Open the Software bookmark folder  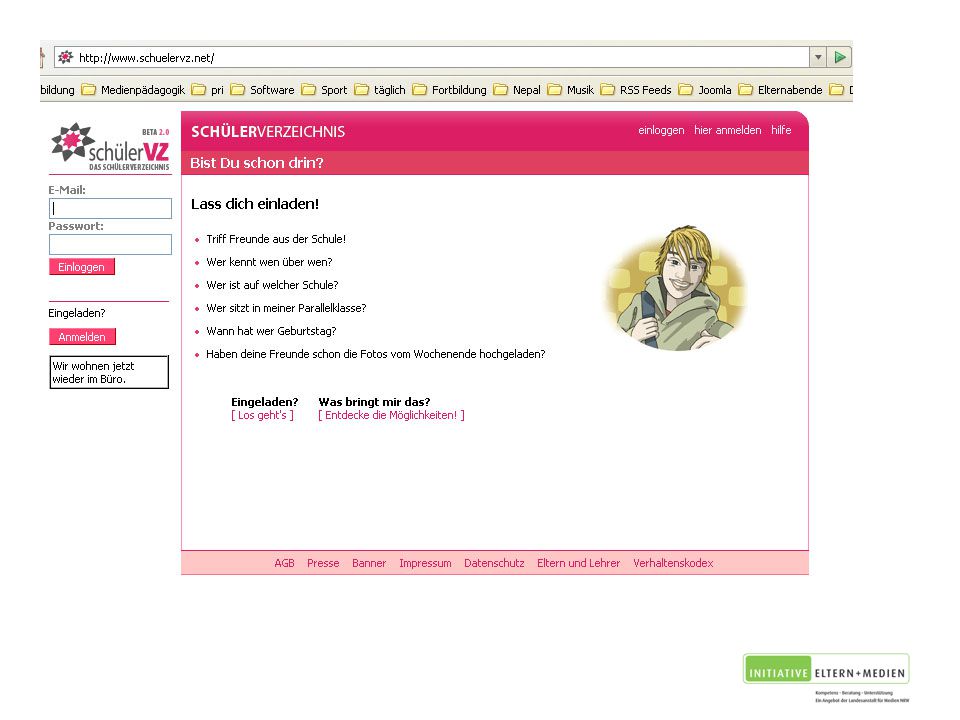(262, 90)
